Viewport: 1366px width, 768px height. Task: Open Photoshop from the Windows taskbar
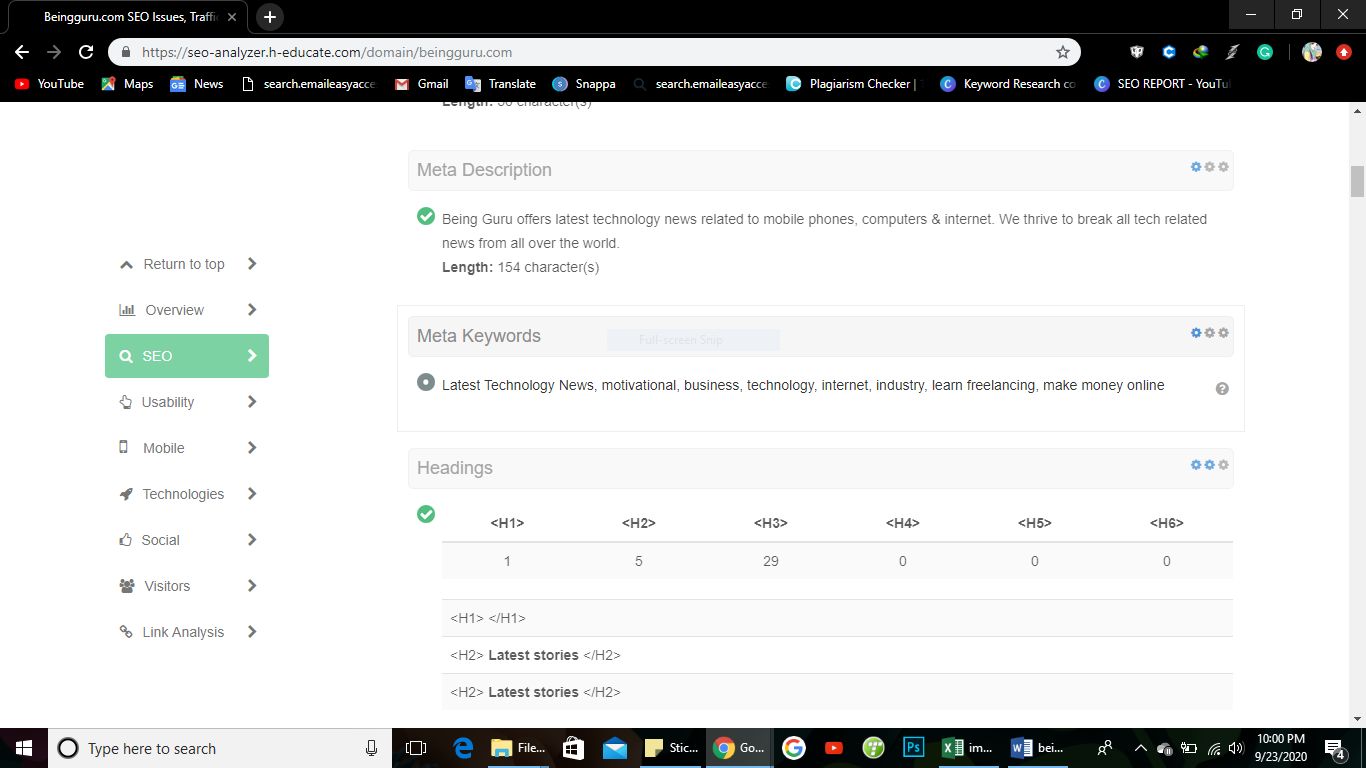tap(912, 748)
